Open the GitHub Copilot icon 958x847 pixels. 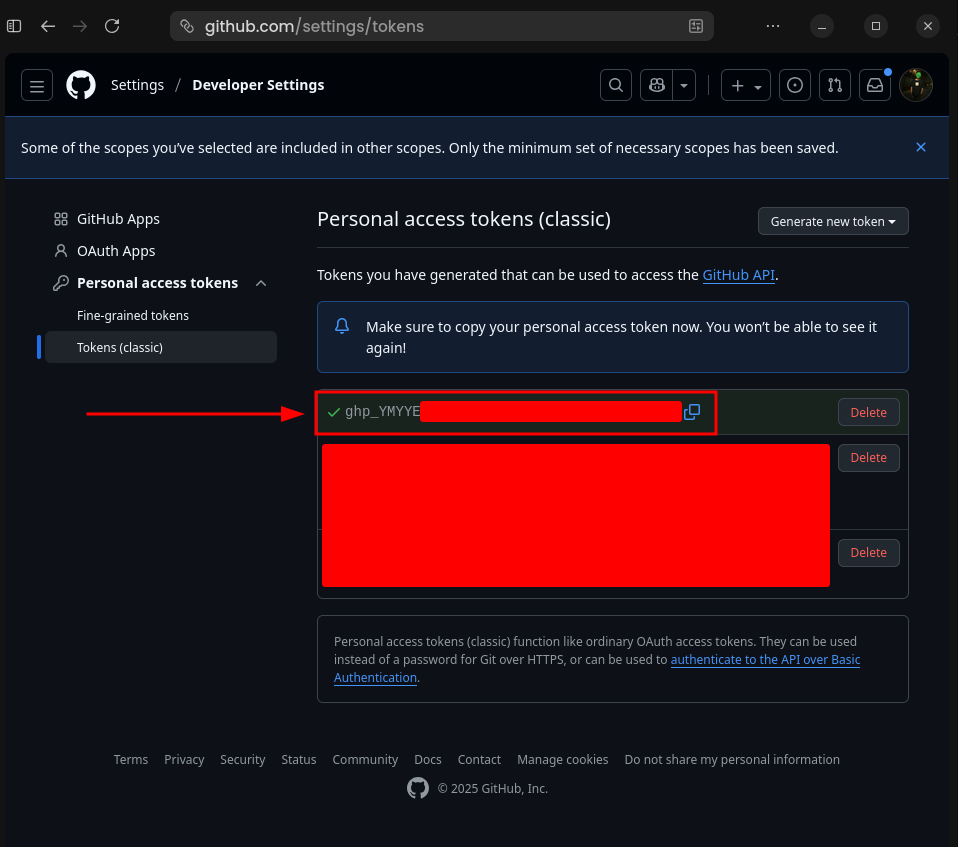coord(655,85)
